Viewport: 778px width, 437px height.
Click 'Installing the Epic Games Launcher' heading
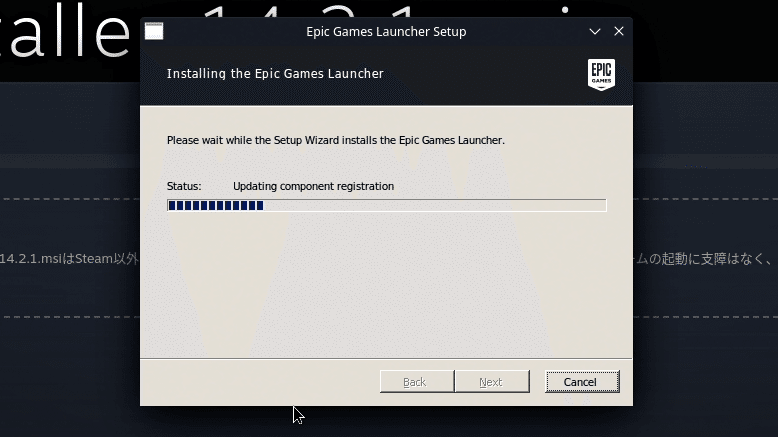[x=275, y=73]
